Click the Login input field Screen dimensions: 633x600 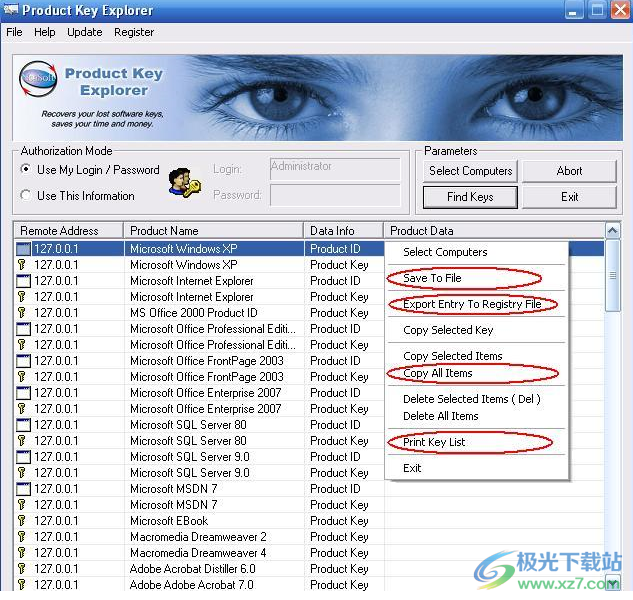[x=335, y=169]
